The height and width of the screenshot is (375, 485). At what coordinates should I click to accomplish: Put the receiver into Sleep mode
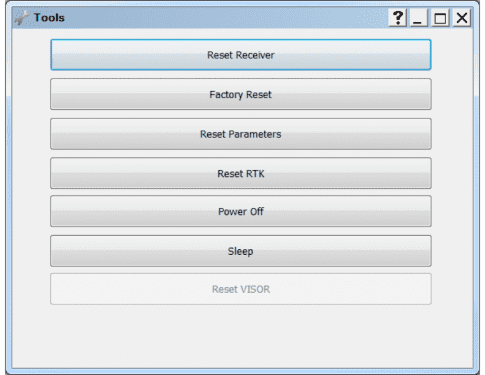(x=241, y=251)
